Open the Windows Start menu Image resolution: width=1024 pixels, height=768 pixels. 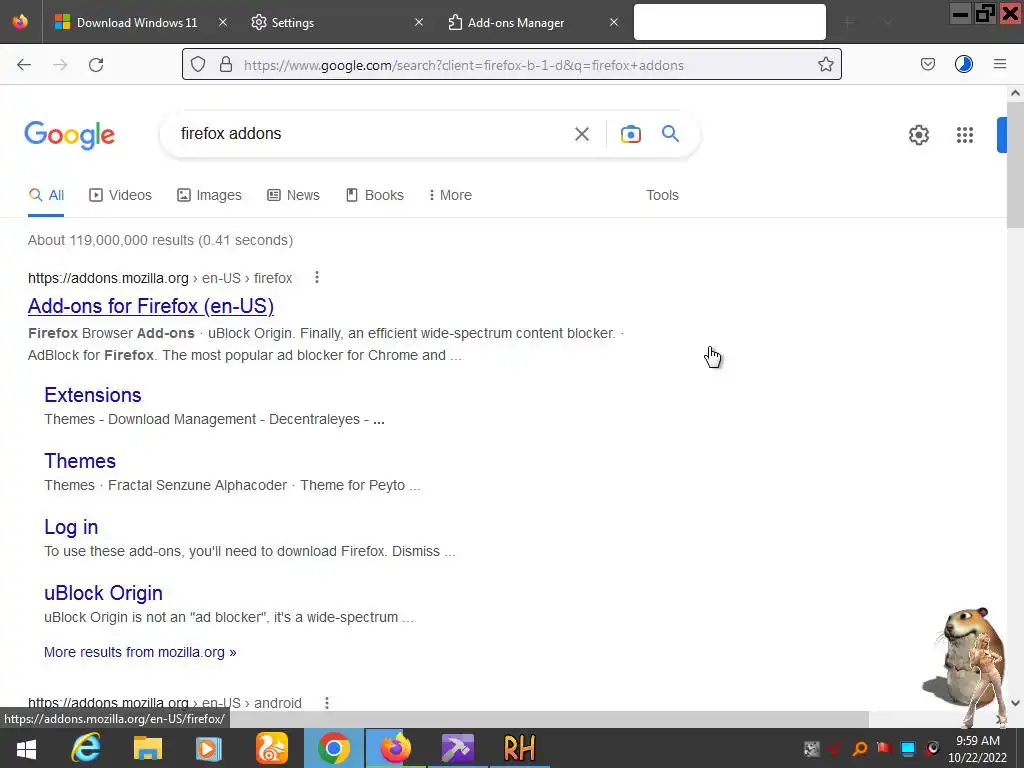click(26, 748)
